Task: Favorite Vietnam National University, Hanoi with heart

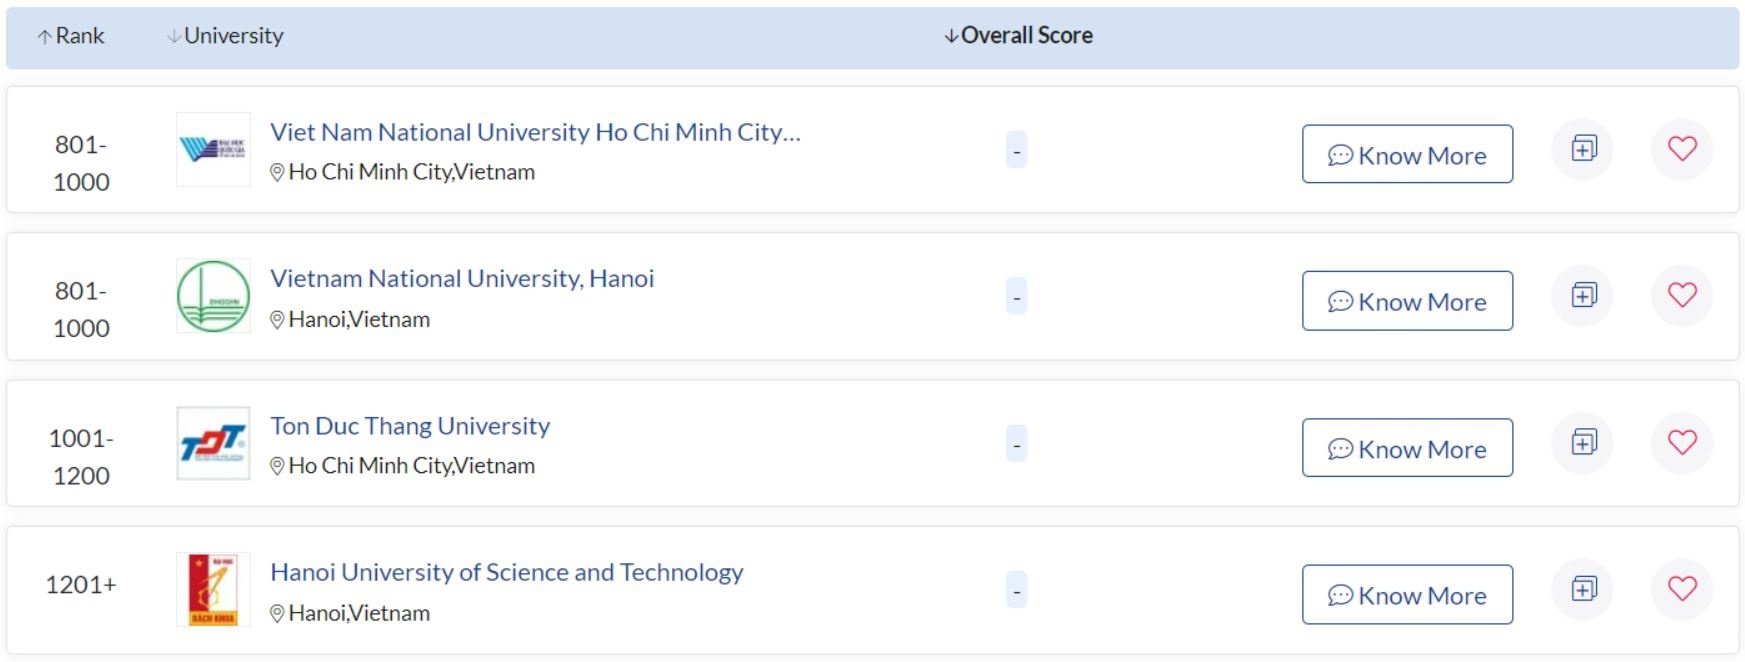Action: click(1682, 295)
